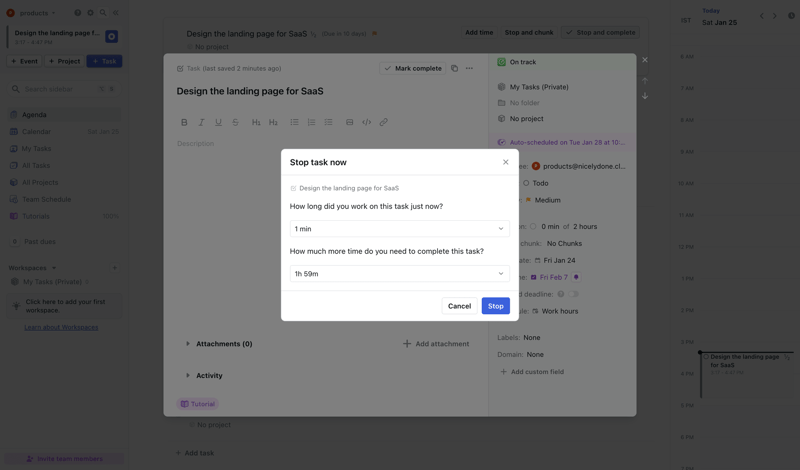Insert a numbered list
The height and width of the screenshot is (470, 800).
click(311, 122)
